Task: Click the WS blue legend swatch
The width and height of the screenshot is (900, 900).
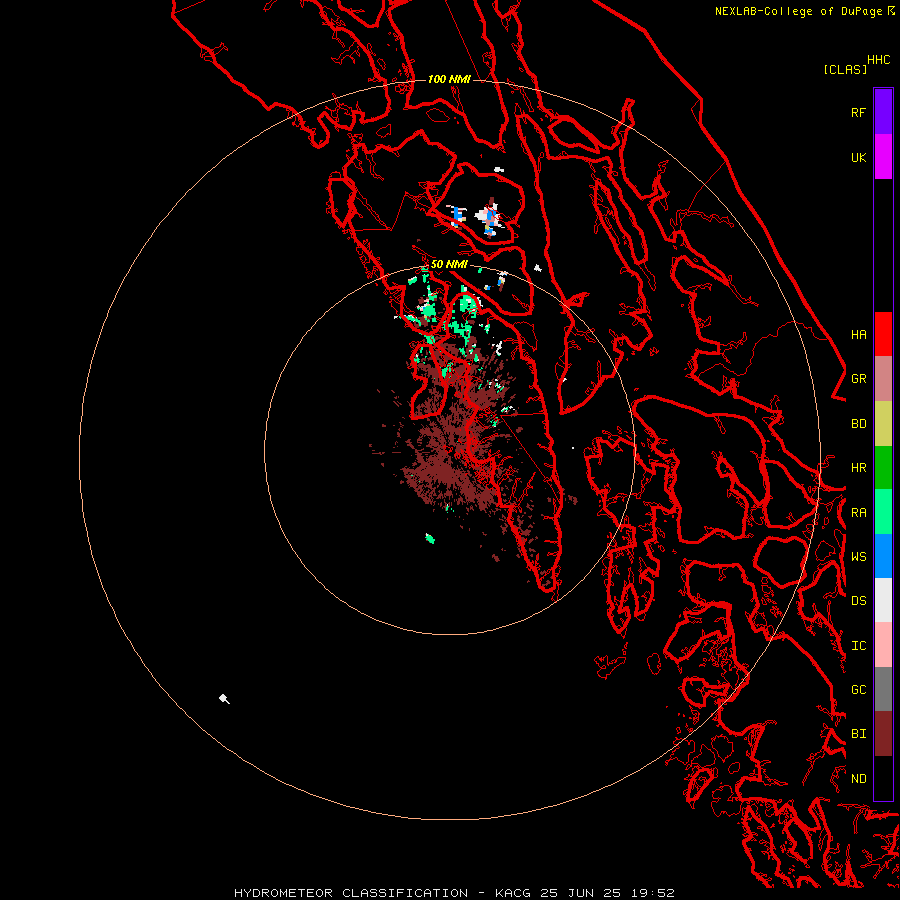Action: coord(883,556)
